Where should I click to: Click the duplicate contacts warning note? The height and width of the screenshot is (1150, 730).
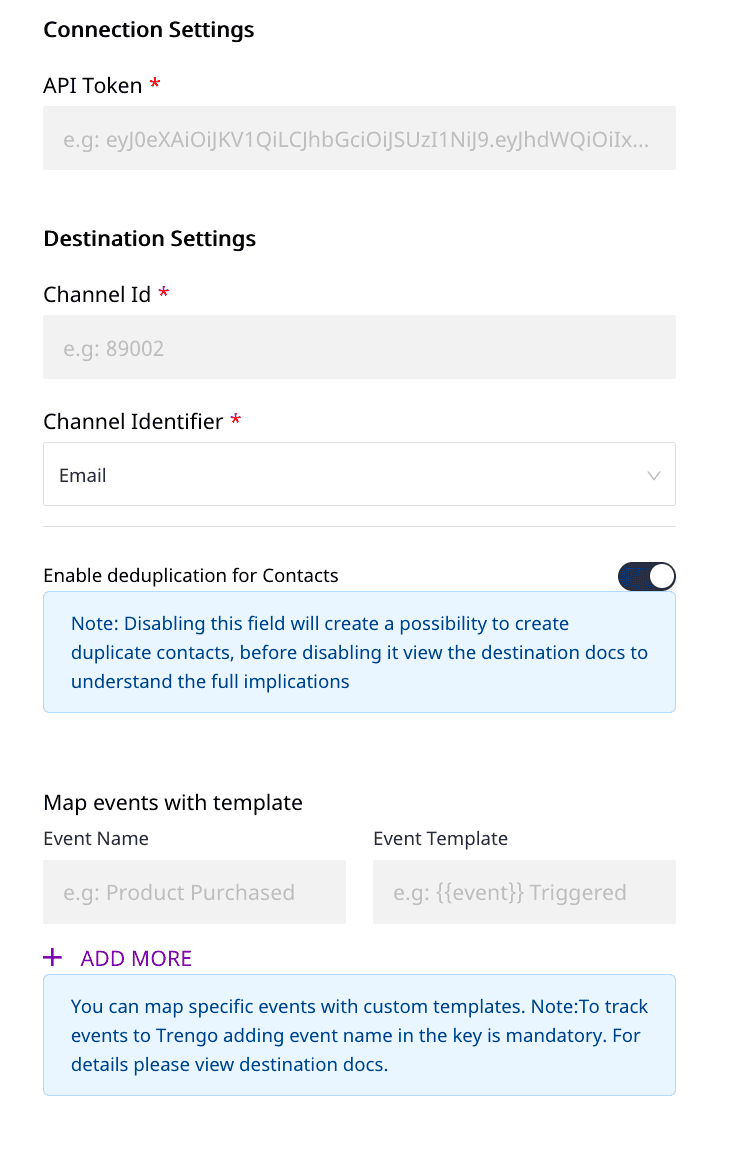pos(359,652)
